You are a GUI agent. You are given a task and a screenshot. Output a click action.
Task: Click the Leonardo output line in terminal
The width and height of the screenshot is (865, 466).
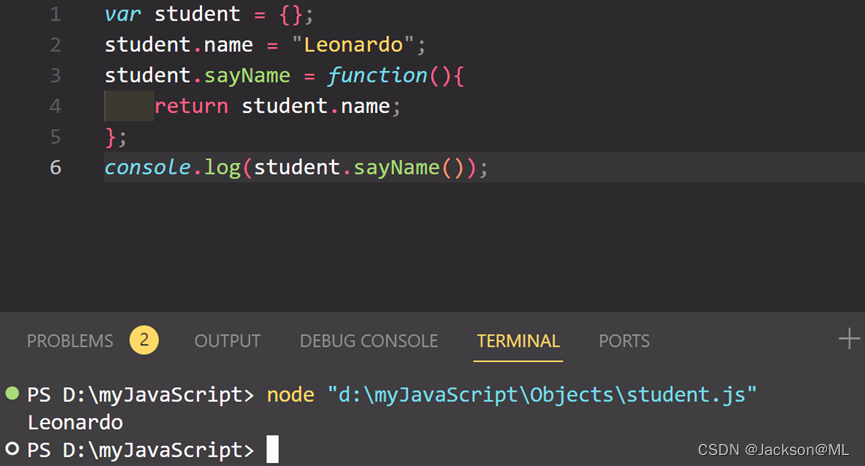tap(75, 422)
